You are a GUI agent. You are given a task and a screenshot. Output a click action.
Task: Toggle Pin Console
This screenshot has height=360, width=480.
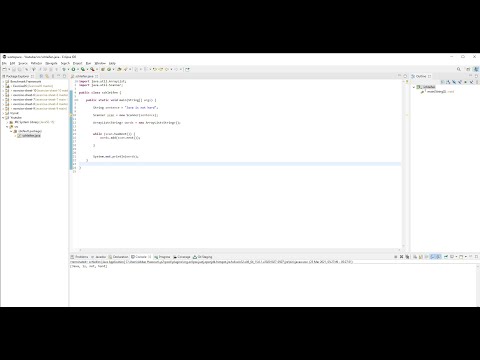[x=446, y=257]
